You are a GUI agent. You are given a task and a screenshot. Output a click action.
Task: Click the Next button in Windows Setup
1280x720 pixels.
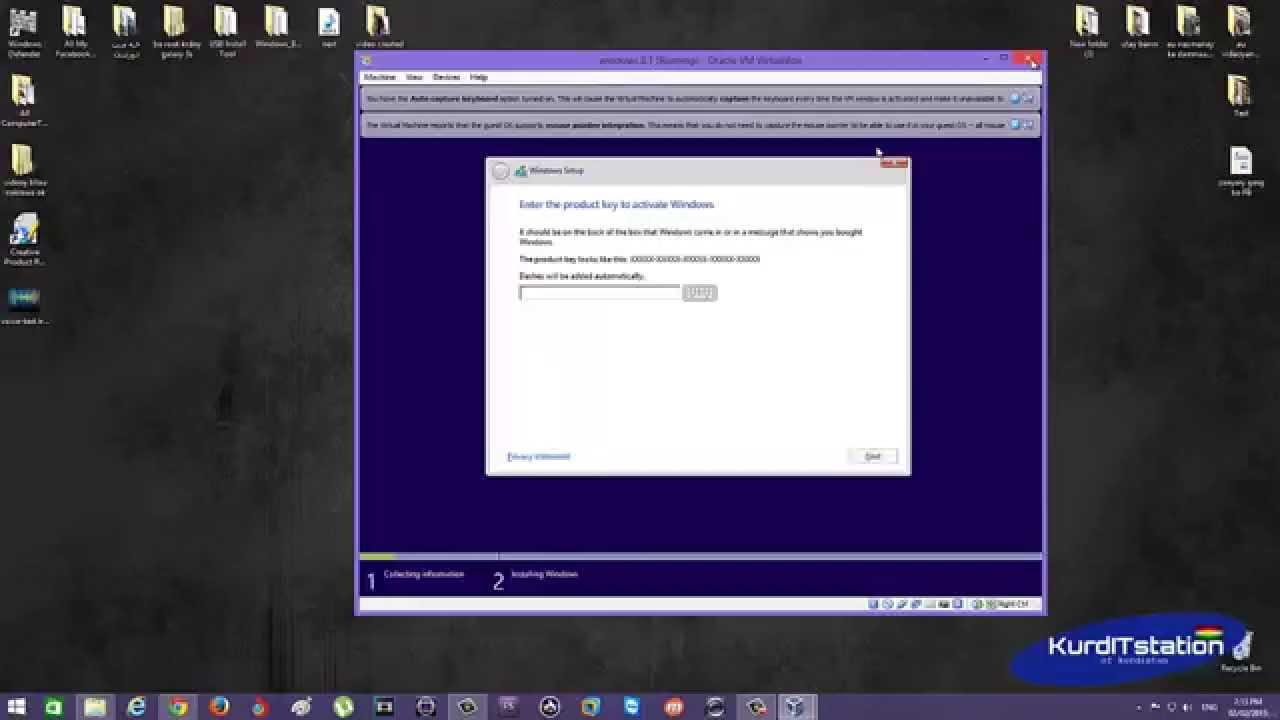873,456
